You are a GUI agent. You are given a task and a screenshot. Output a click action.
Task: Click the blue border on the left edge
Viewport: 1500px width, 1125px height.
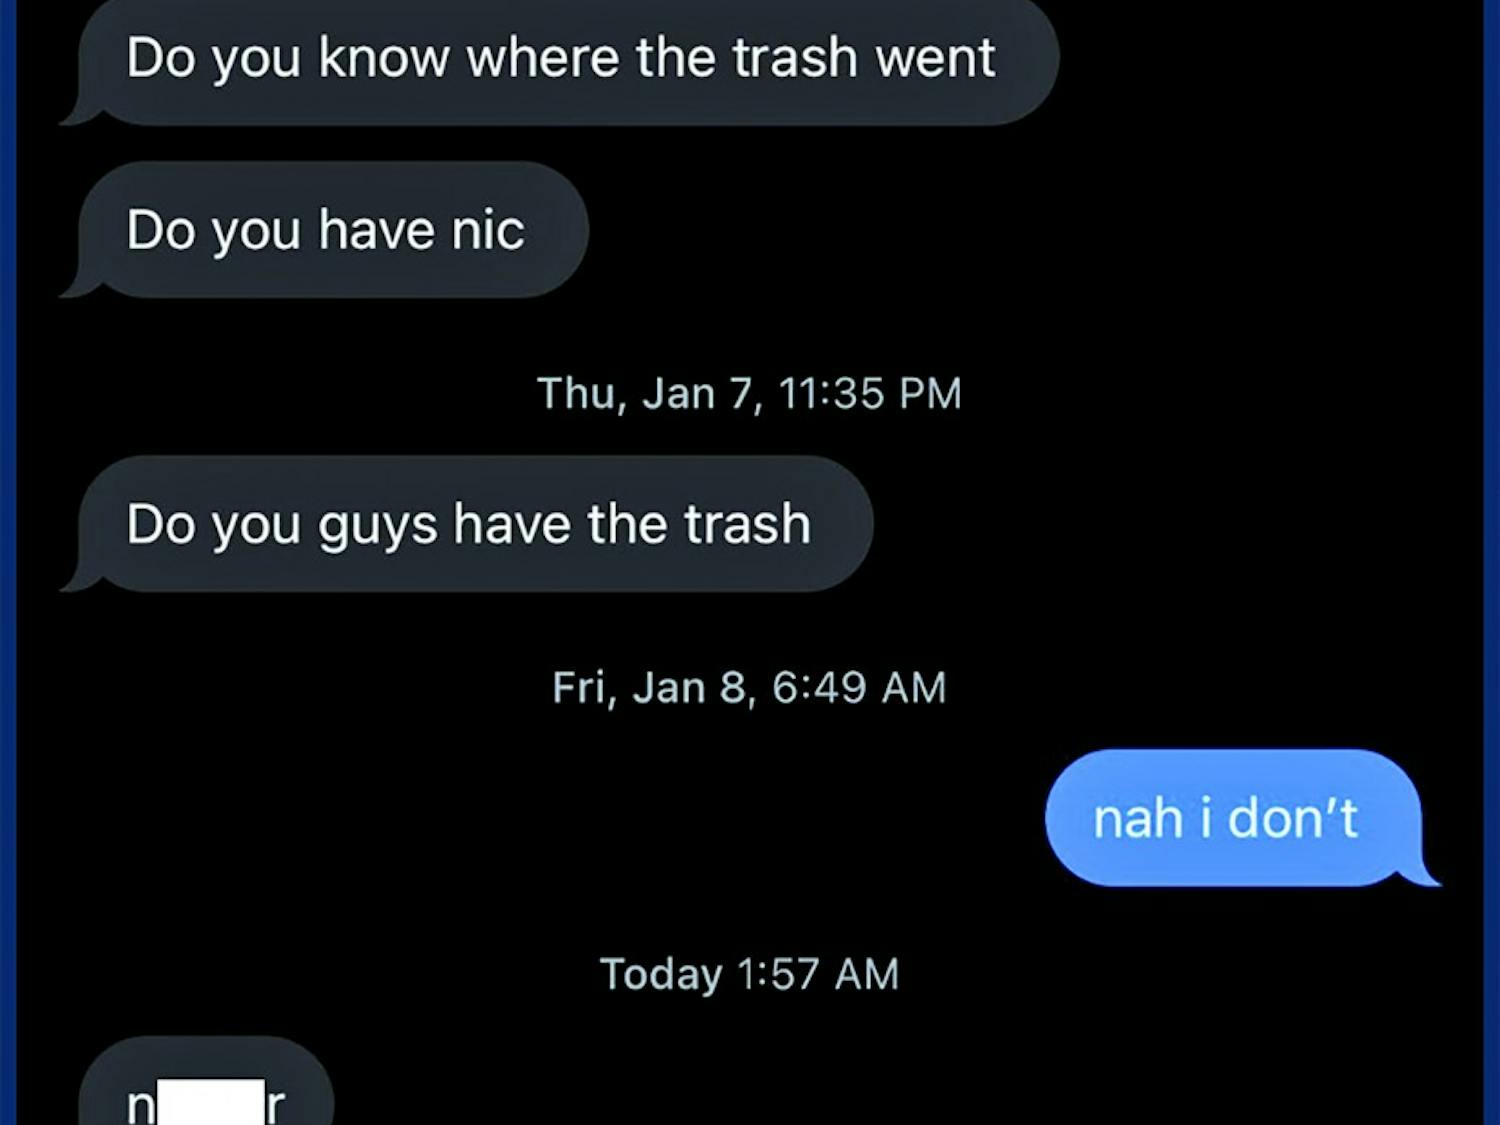click(8, 560)
